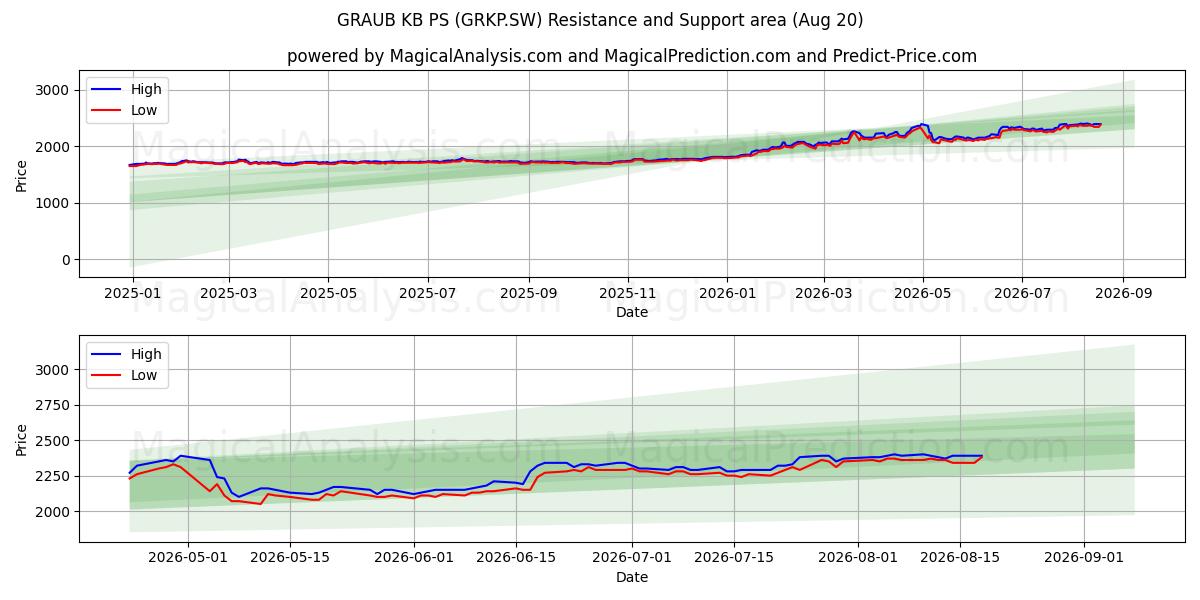The image size is (1200, 600).
Task: Click the '2026-03' date tick label
Action: 824,294
